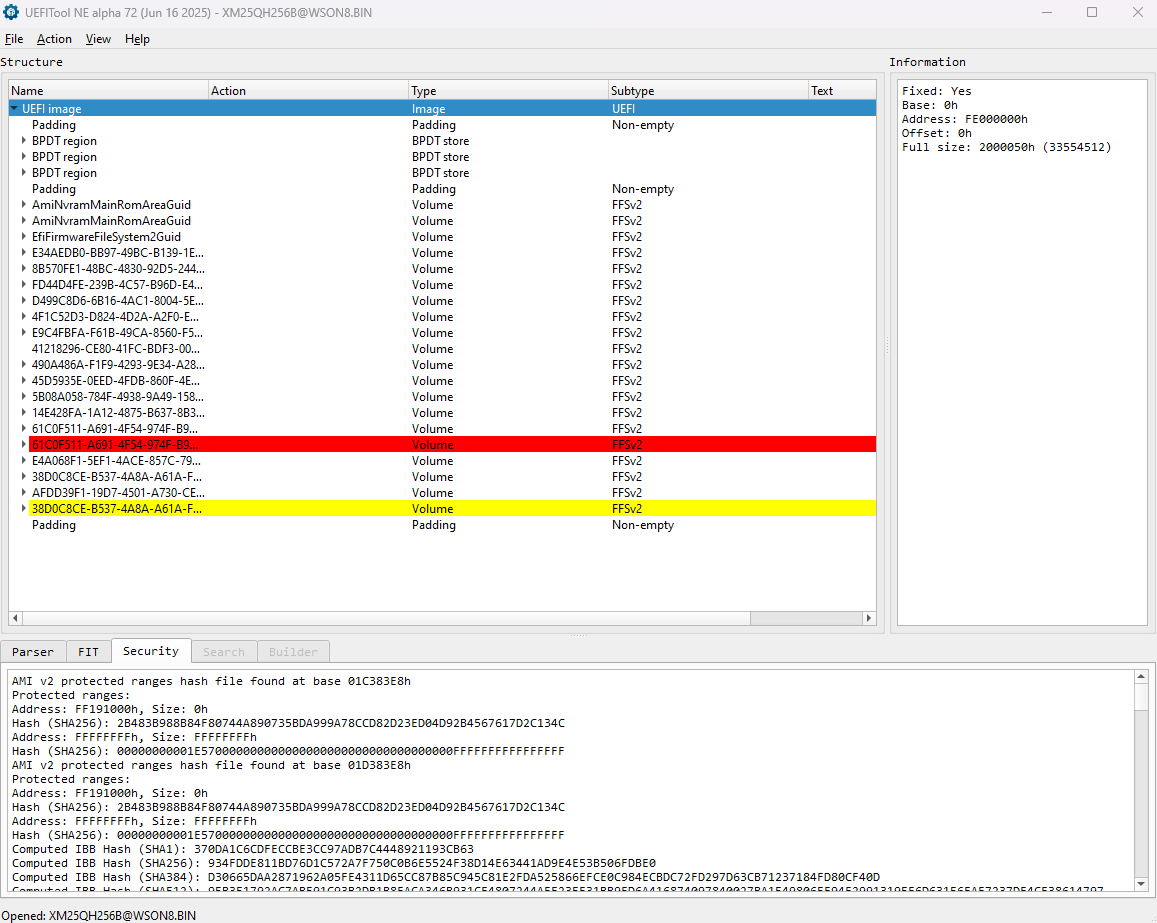Select the E9C4FBFA-F61B-49CA volume row

click(442, 333)
